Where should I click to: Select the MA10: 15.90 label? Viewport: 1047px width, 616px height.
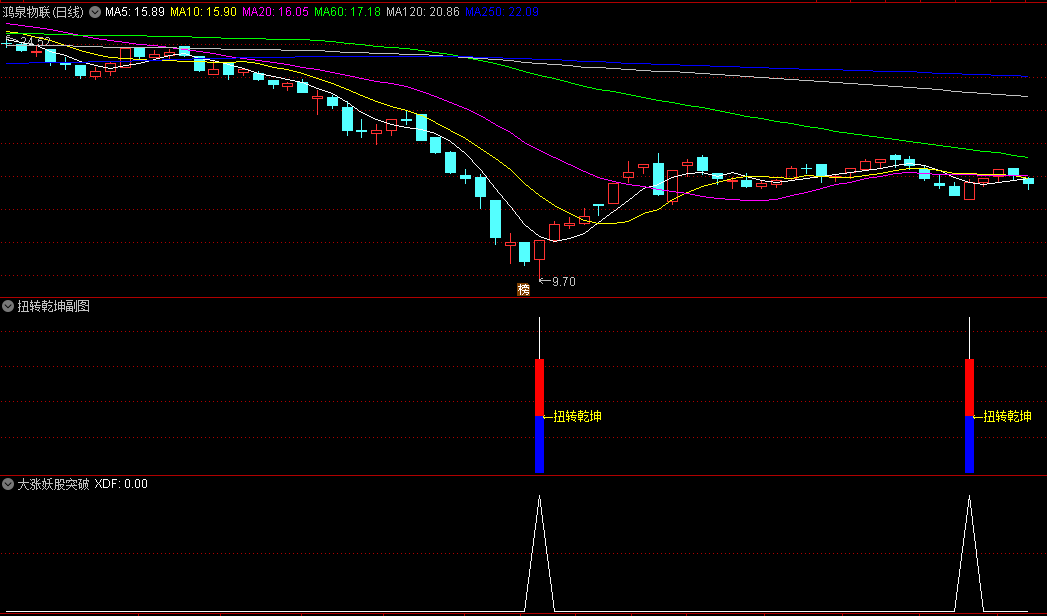click(x=203, y=12)
